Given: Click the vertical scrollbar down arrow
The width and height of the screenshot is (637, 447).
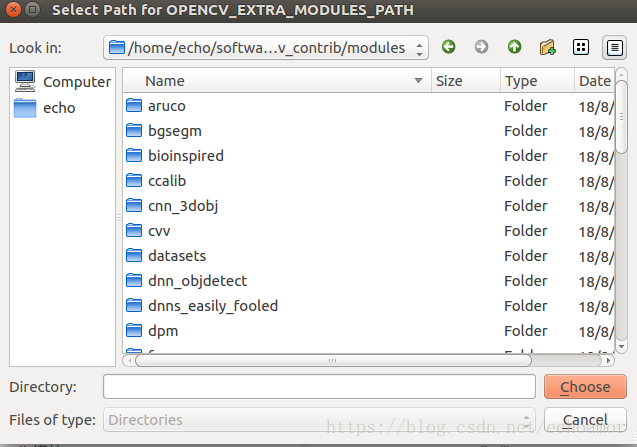Looking at the screenshot, I should click(x=621, y=347).
